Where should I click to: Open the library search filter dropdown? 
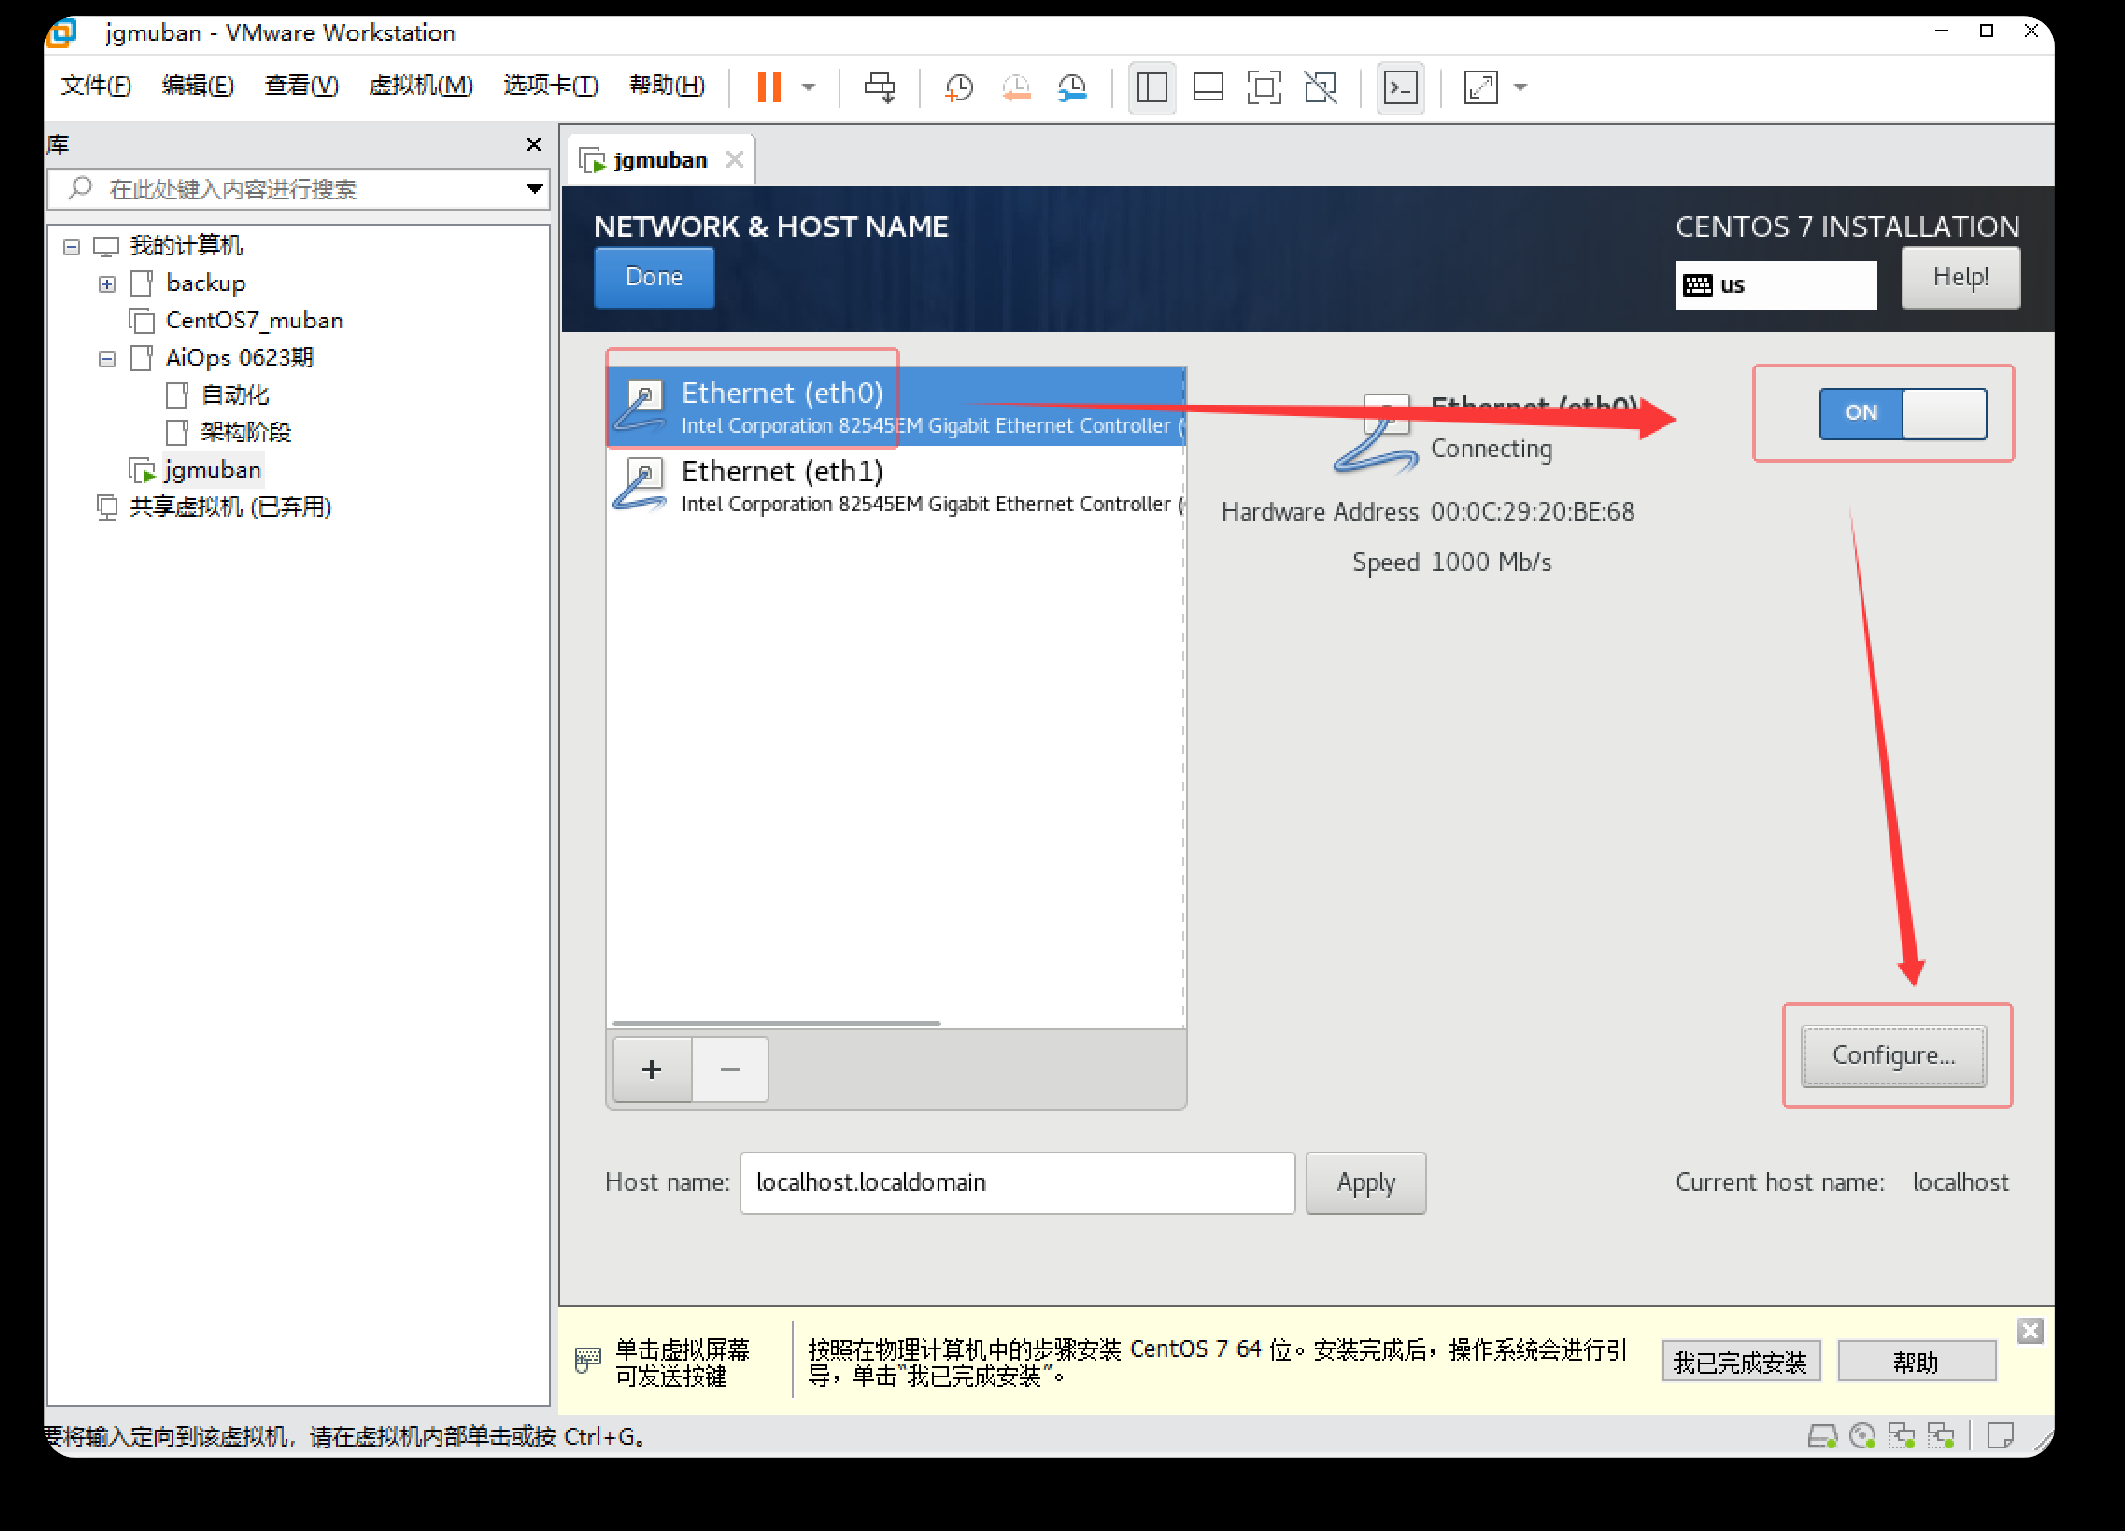(x=535, y=189)
